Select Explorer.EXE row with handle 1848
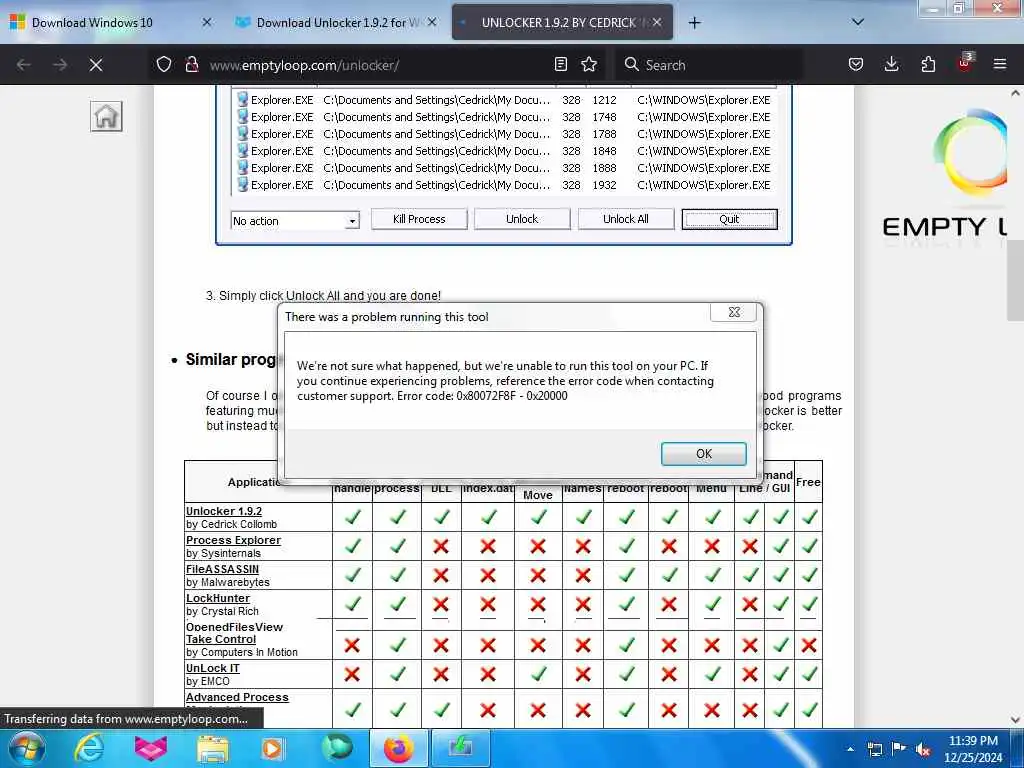Screen dimensions: 1024x768 click(504, 151)
